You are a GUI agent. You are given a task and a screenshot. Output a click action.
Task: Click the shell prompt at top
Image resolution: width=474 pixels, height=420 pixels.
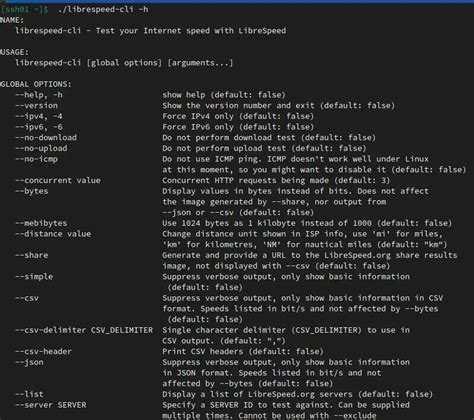[x=25, y=9]
